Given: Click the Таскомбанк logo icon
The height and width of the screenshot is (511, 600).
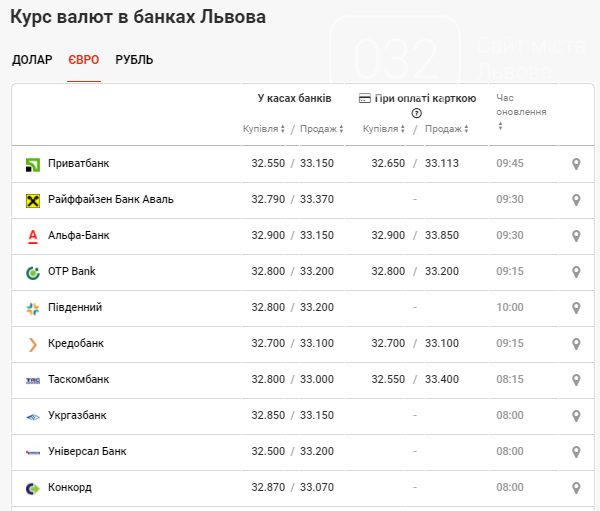Looking at the screenshot, I should 32,380.
